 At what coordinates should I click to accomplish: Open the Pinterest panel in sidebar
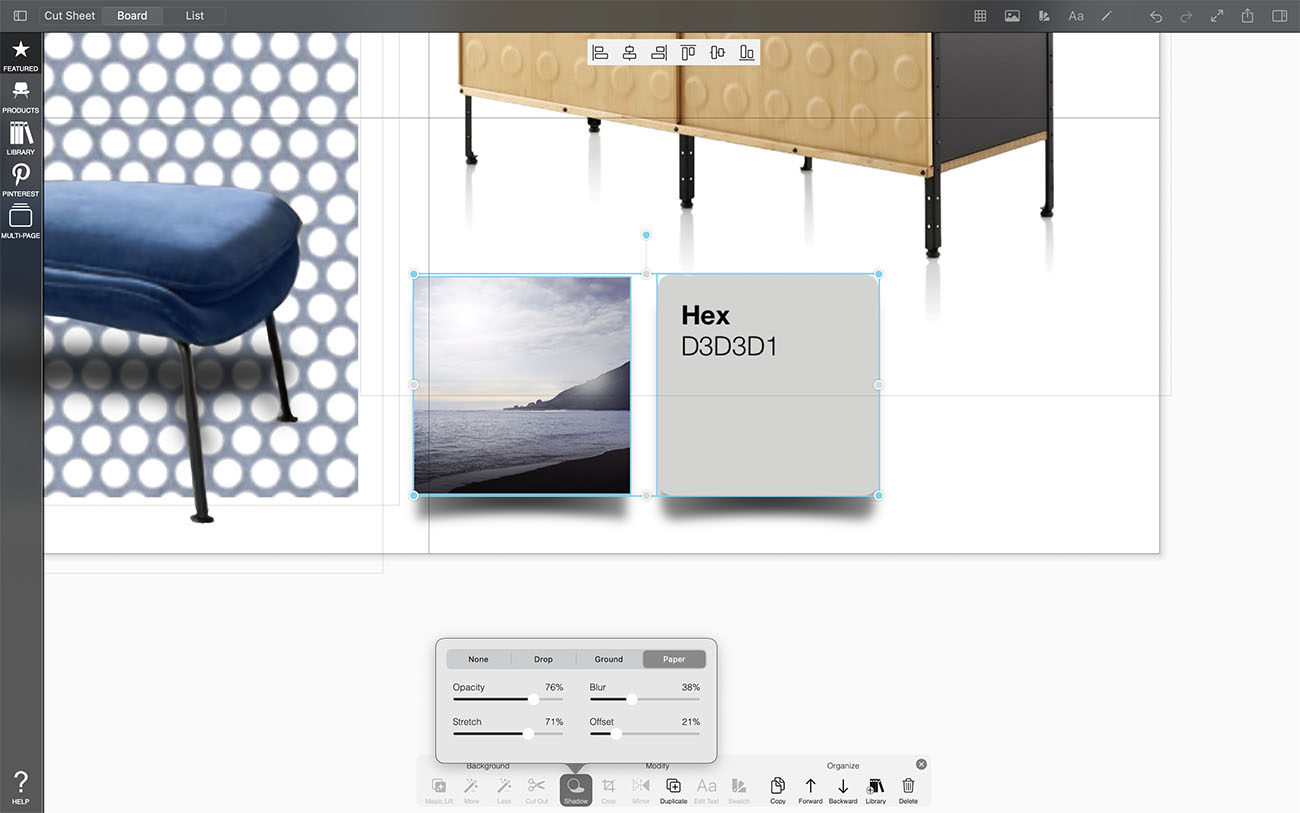(20, 180)
